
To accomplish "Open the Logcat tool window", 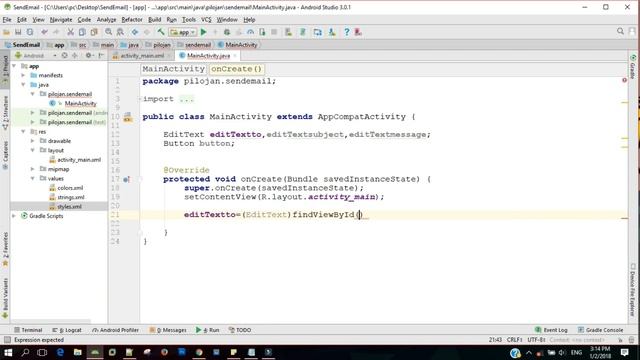I will 67,330.
